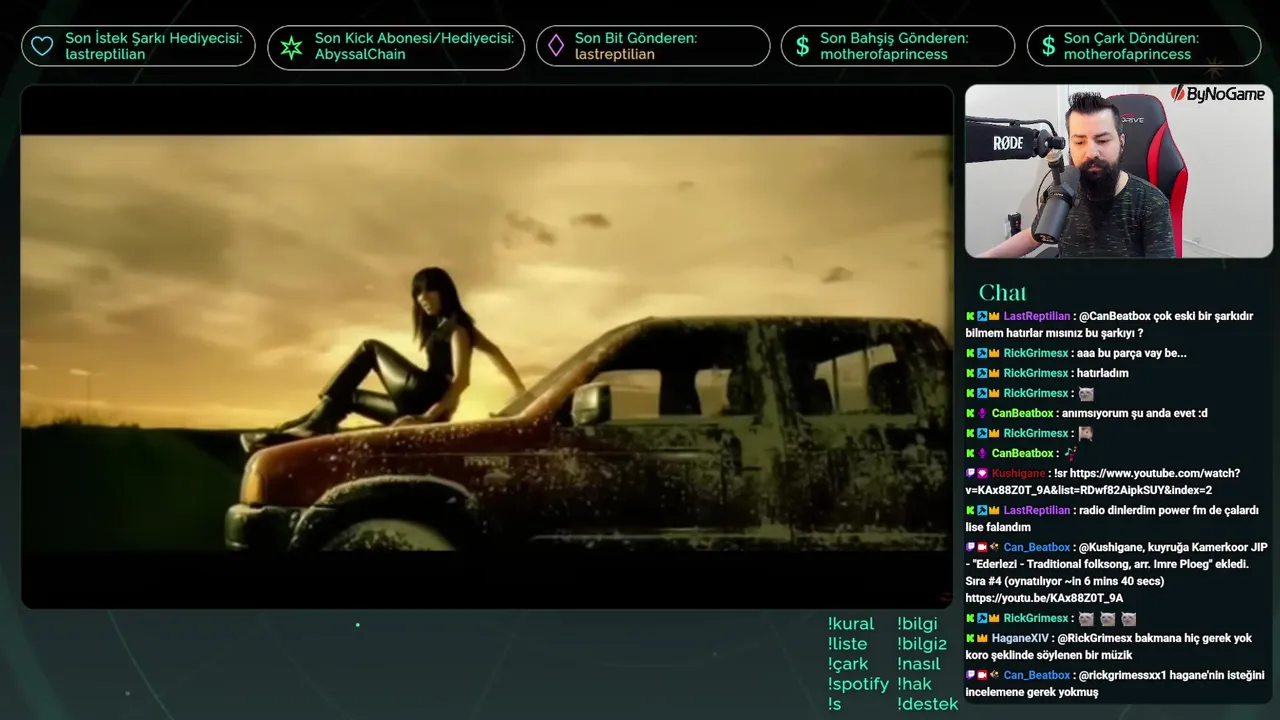Click the music video player
This screenshot has width=1280, height=720.
coord(487,346)
